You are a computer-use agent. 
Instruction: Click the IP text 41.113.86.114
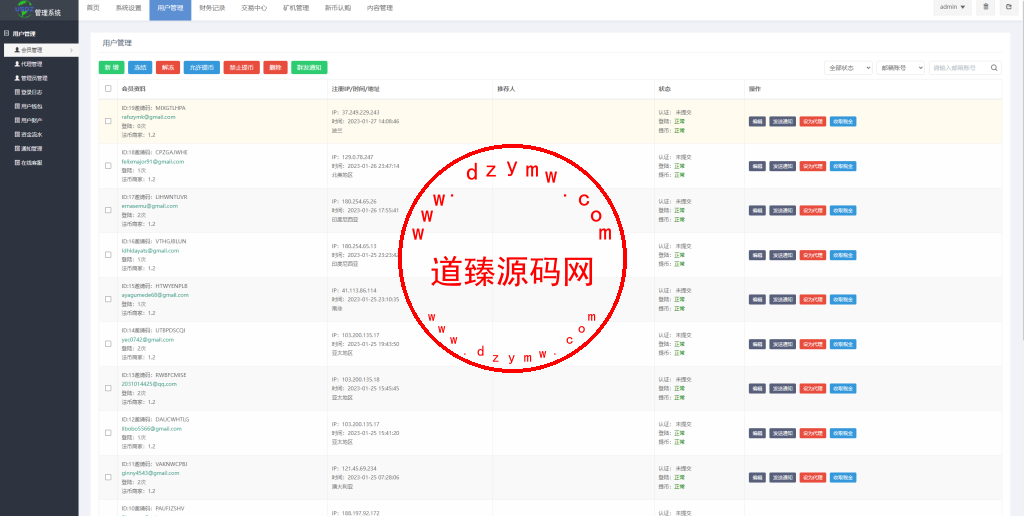coord(359,291)
